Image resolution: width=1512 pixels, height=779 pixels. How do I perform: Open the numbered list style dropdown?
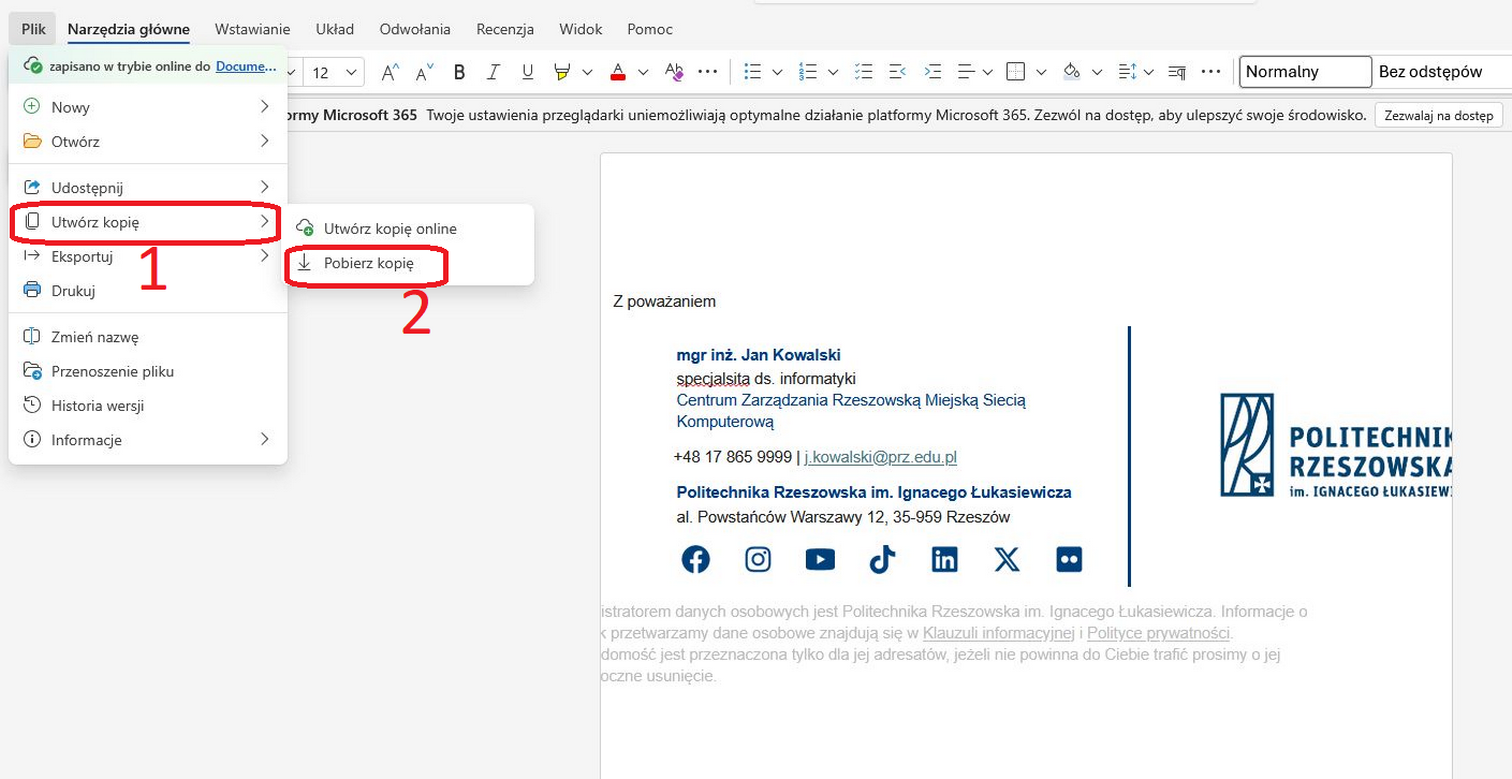[834, 72]
